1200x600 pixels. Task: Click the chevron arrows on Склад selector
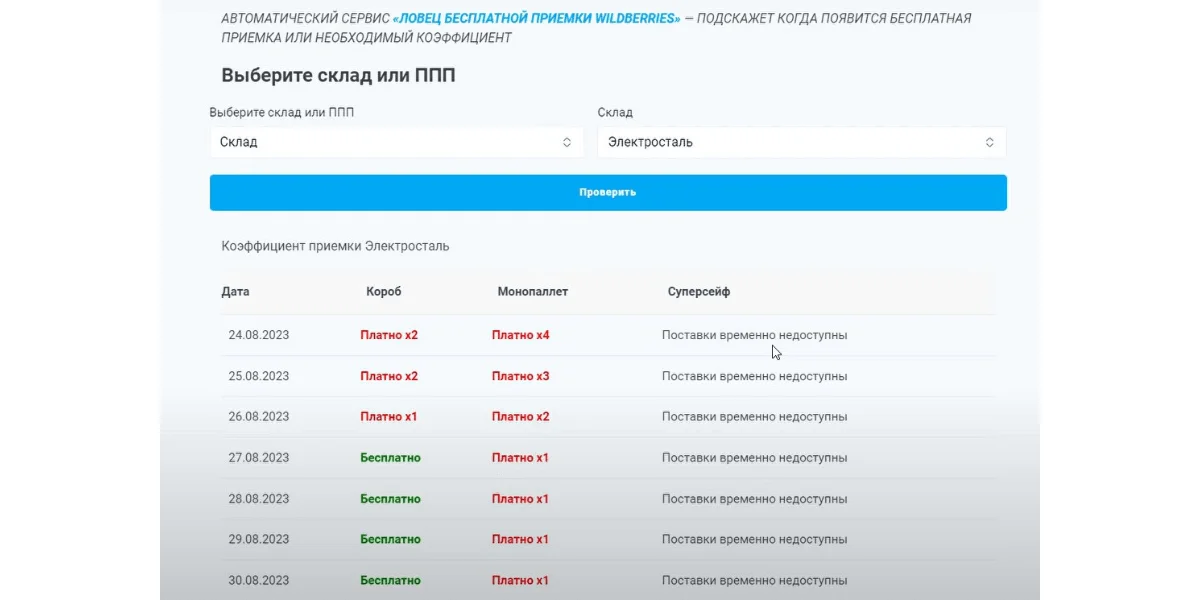click(x=566, y=142)
